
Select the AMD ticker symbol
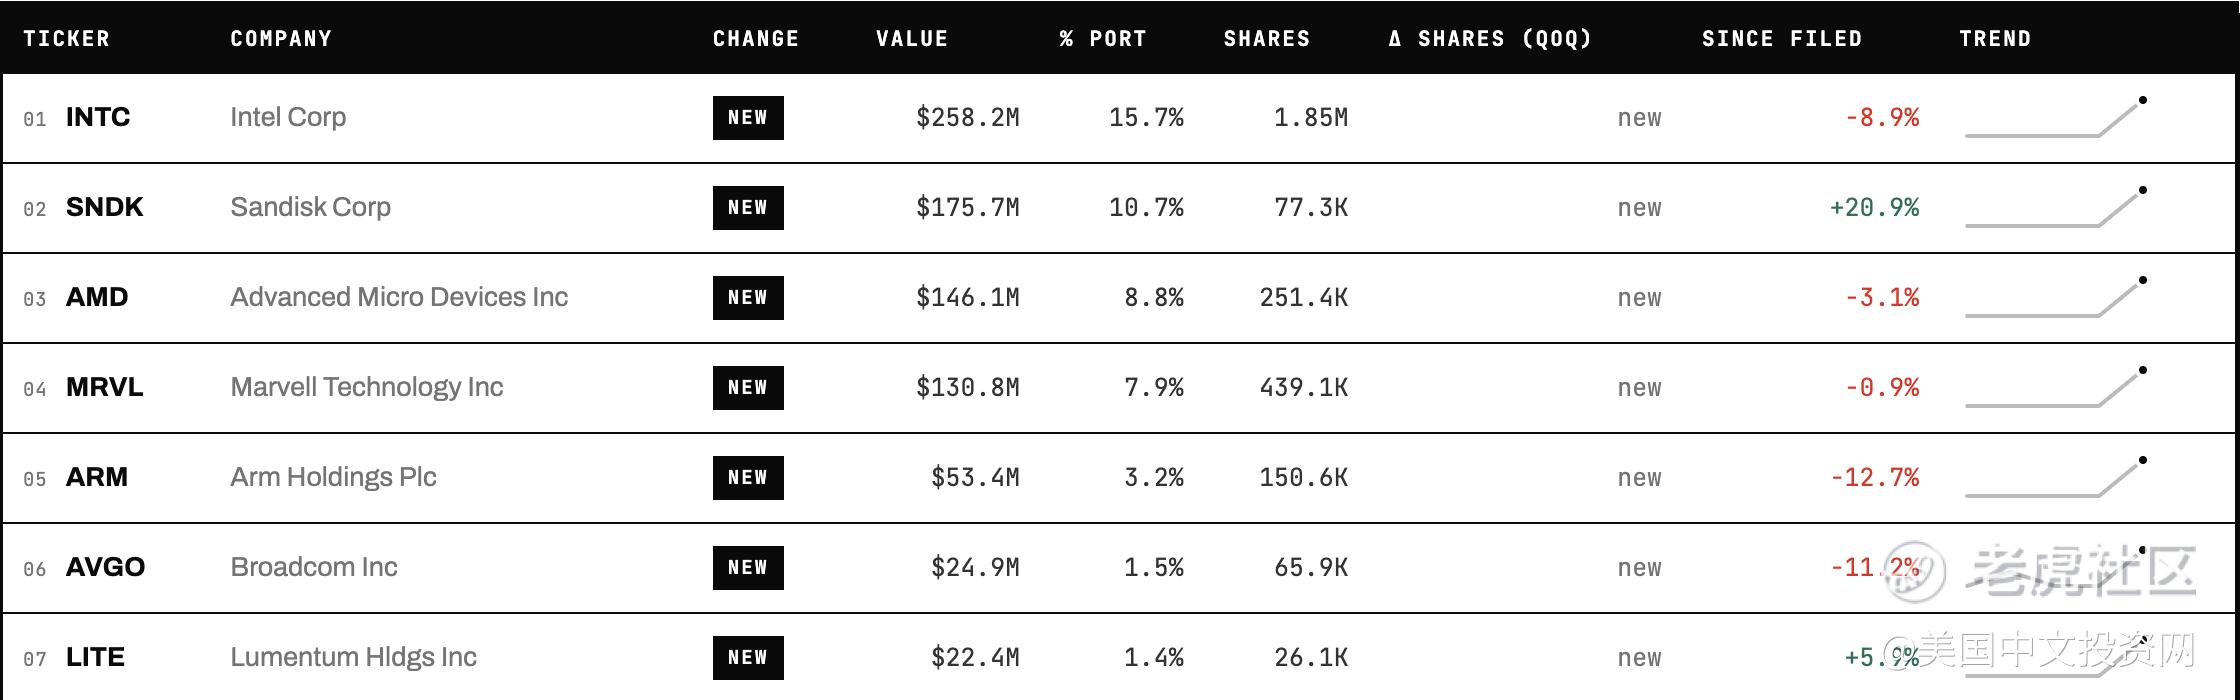[x=97, y=297]
